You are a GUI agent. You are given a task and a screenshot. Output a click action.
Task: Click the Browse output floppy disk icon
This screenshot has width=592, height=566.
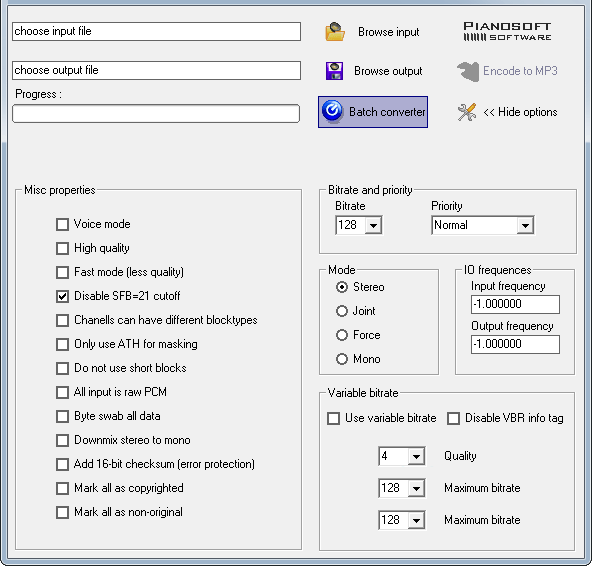[x=335, y=71]
